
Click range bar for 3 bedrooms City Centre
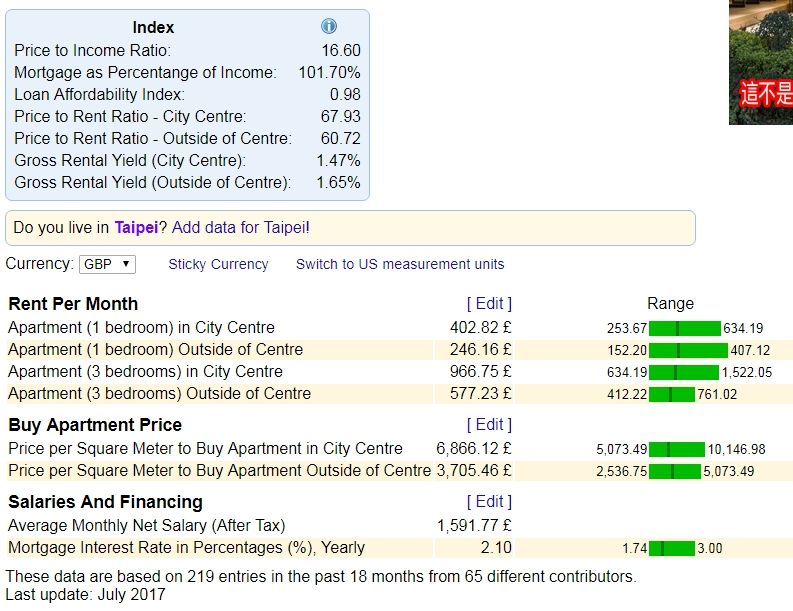[x=684, y=372]
